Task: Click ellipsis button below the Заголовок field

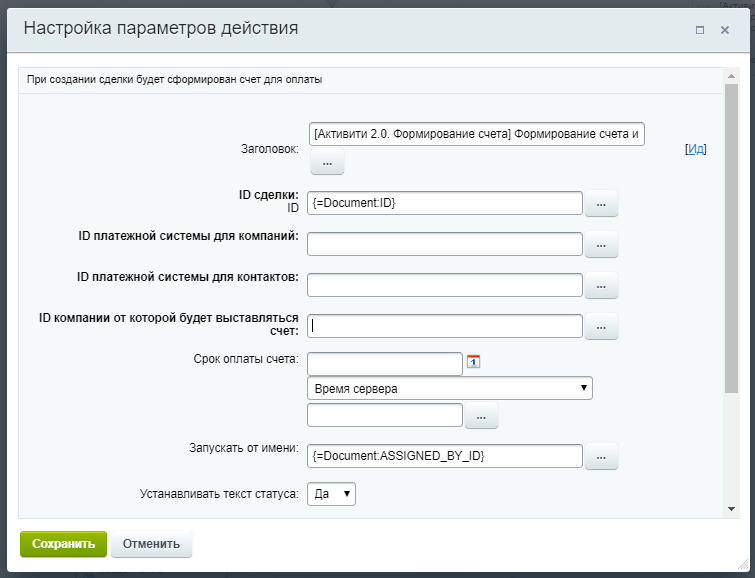Action: [327, 163]
